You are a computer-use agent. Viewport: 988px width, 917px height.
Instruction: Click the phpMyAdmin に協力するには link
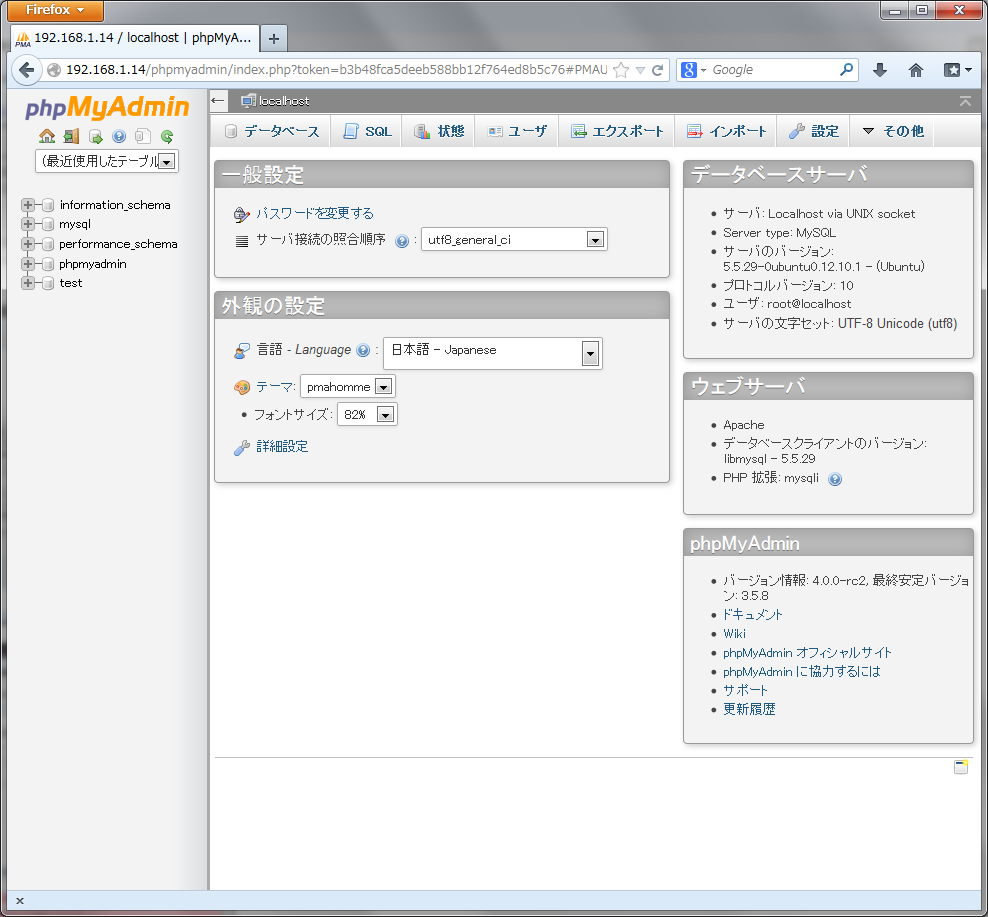click(x=801, y=672)
